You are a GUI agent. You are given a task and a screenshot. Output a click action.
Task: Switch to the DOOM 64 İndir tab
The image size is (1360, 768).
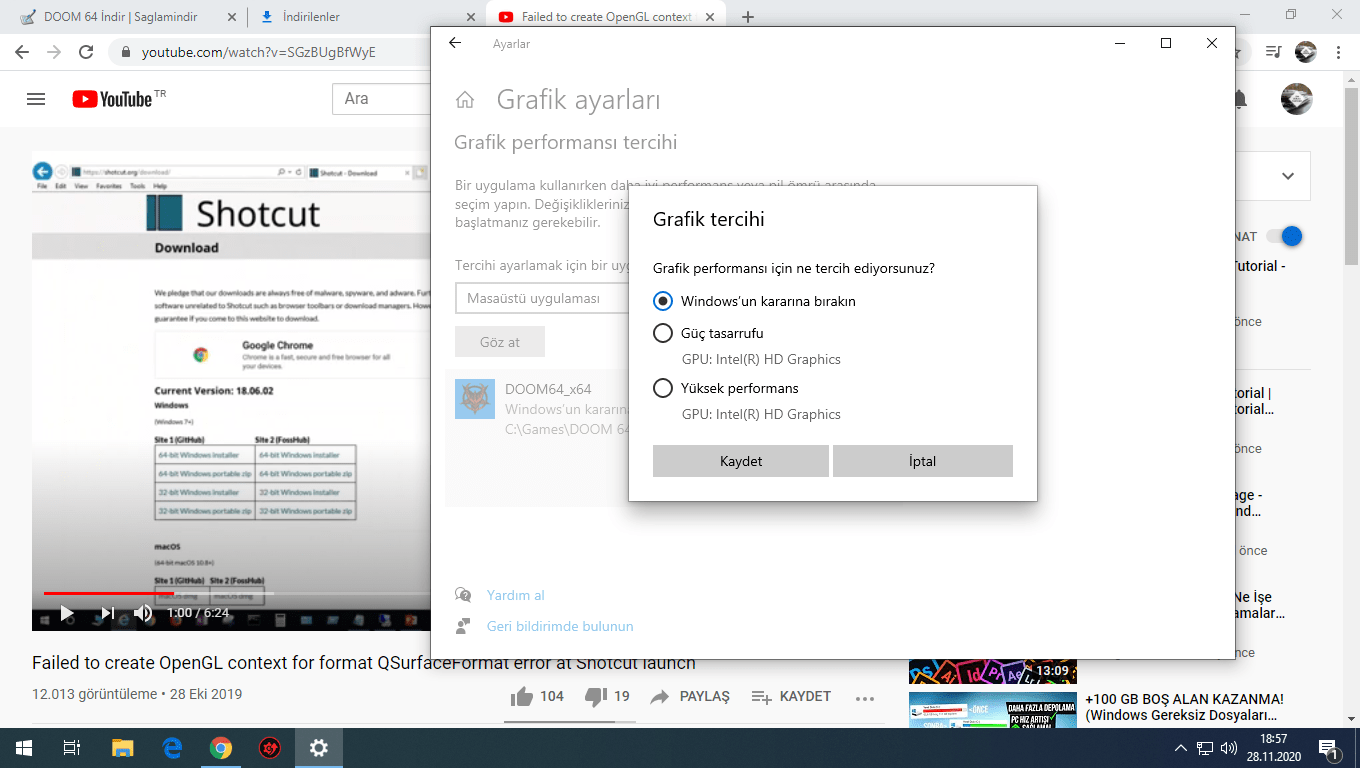[x=127, y=17]
